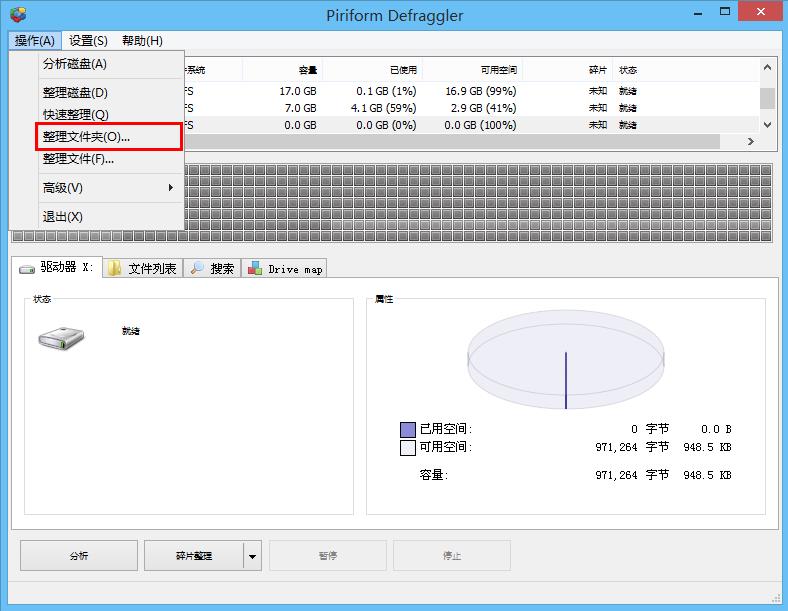788x611 pixels.
Task: Click the 16.9 GB (99%) free space cell
Action: 480,91
